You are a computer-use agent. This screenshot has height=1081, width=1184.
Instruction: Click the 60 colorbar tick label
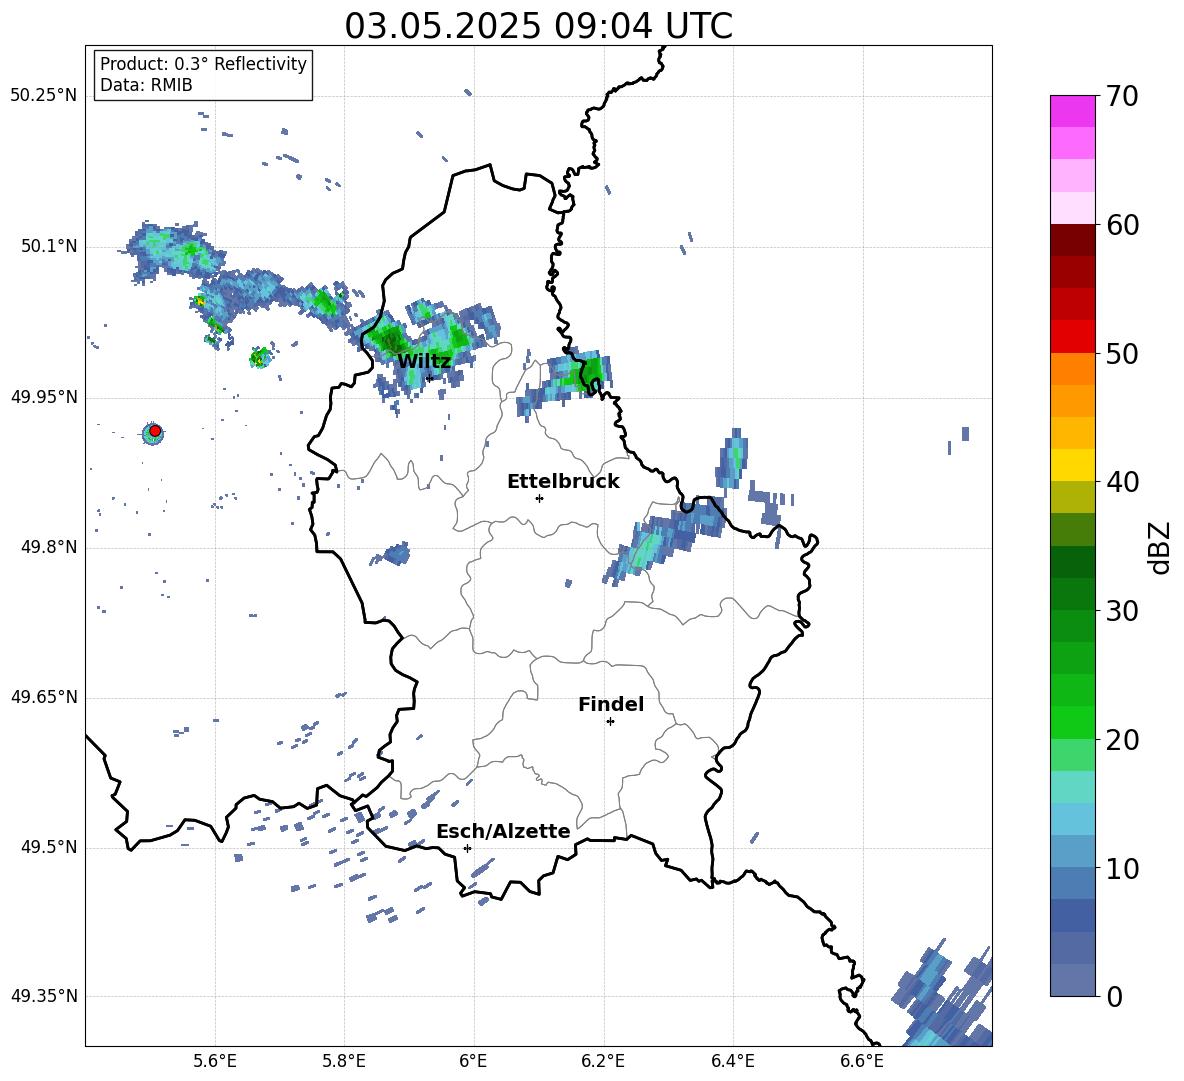click(1122, 225)
